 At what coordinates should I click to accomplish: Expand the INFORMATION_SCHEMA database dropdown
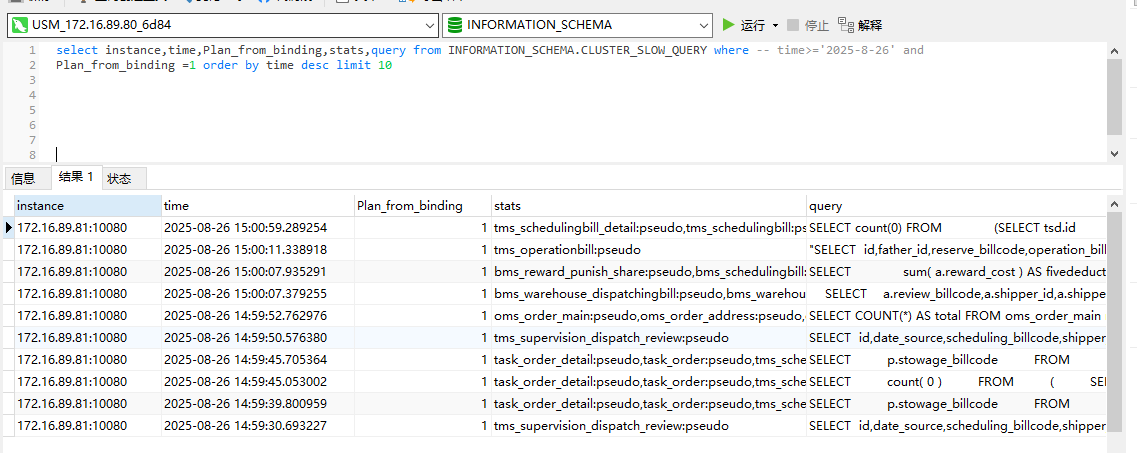705,25
